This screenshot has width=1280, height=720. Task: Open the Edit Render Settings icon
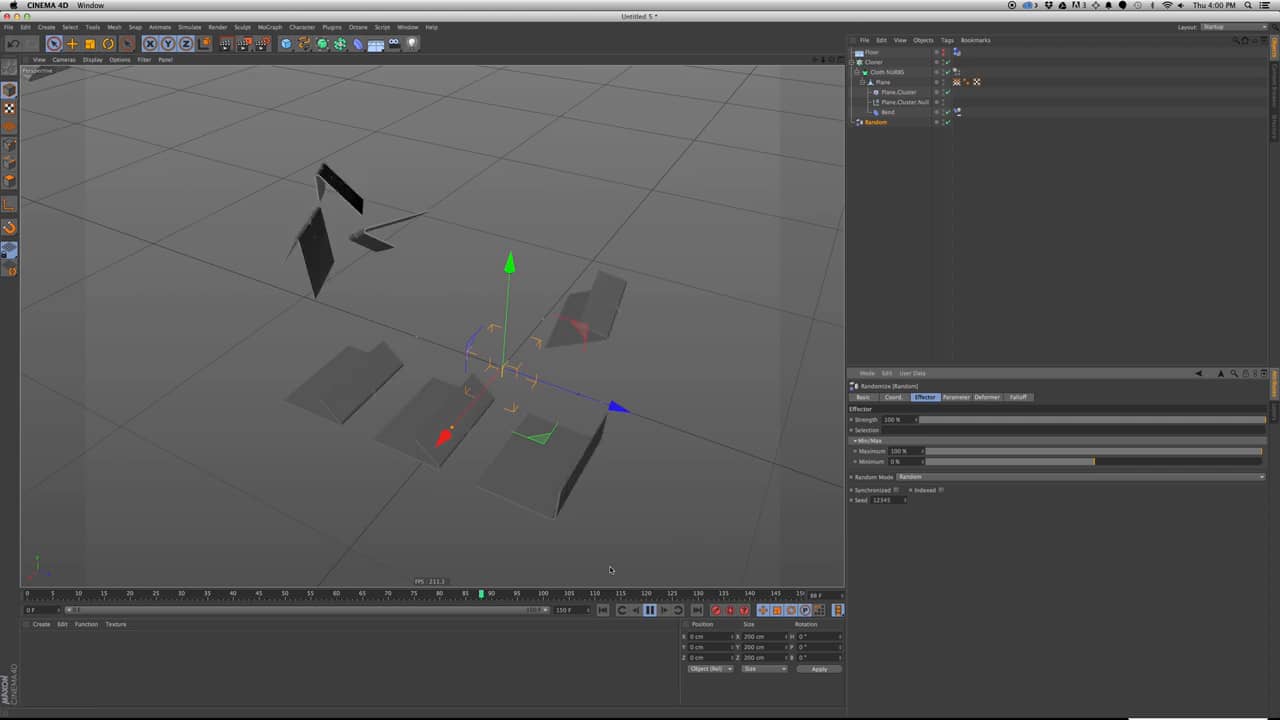coord(262,44)
